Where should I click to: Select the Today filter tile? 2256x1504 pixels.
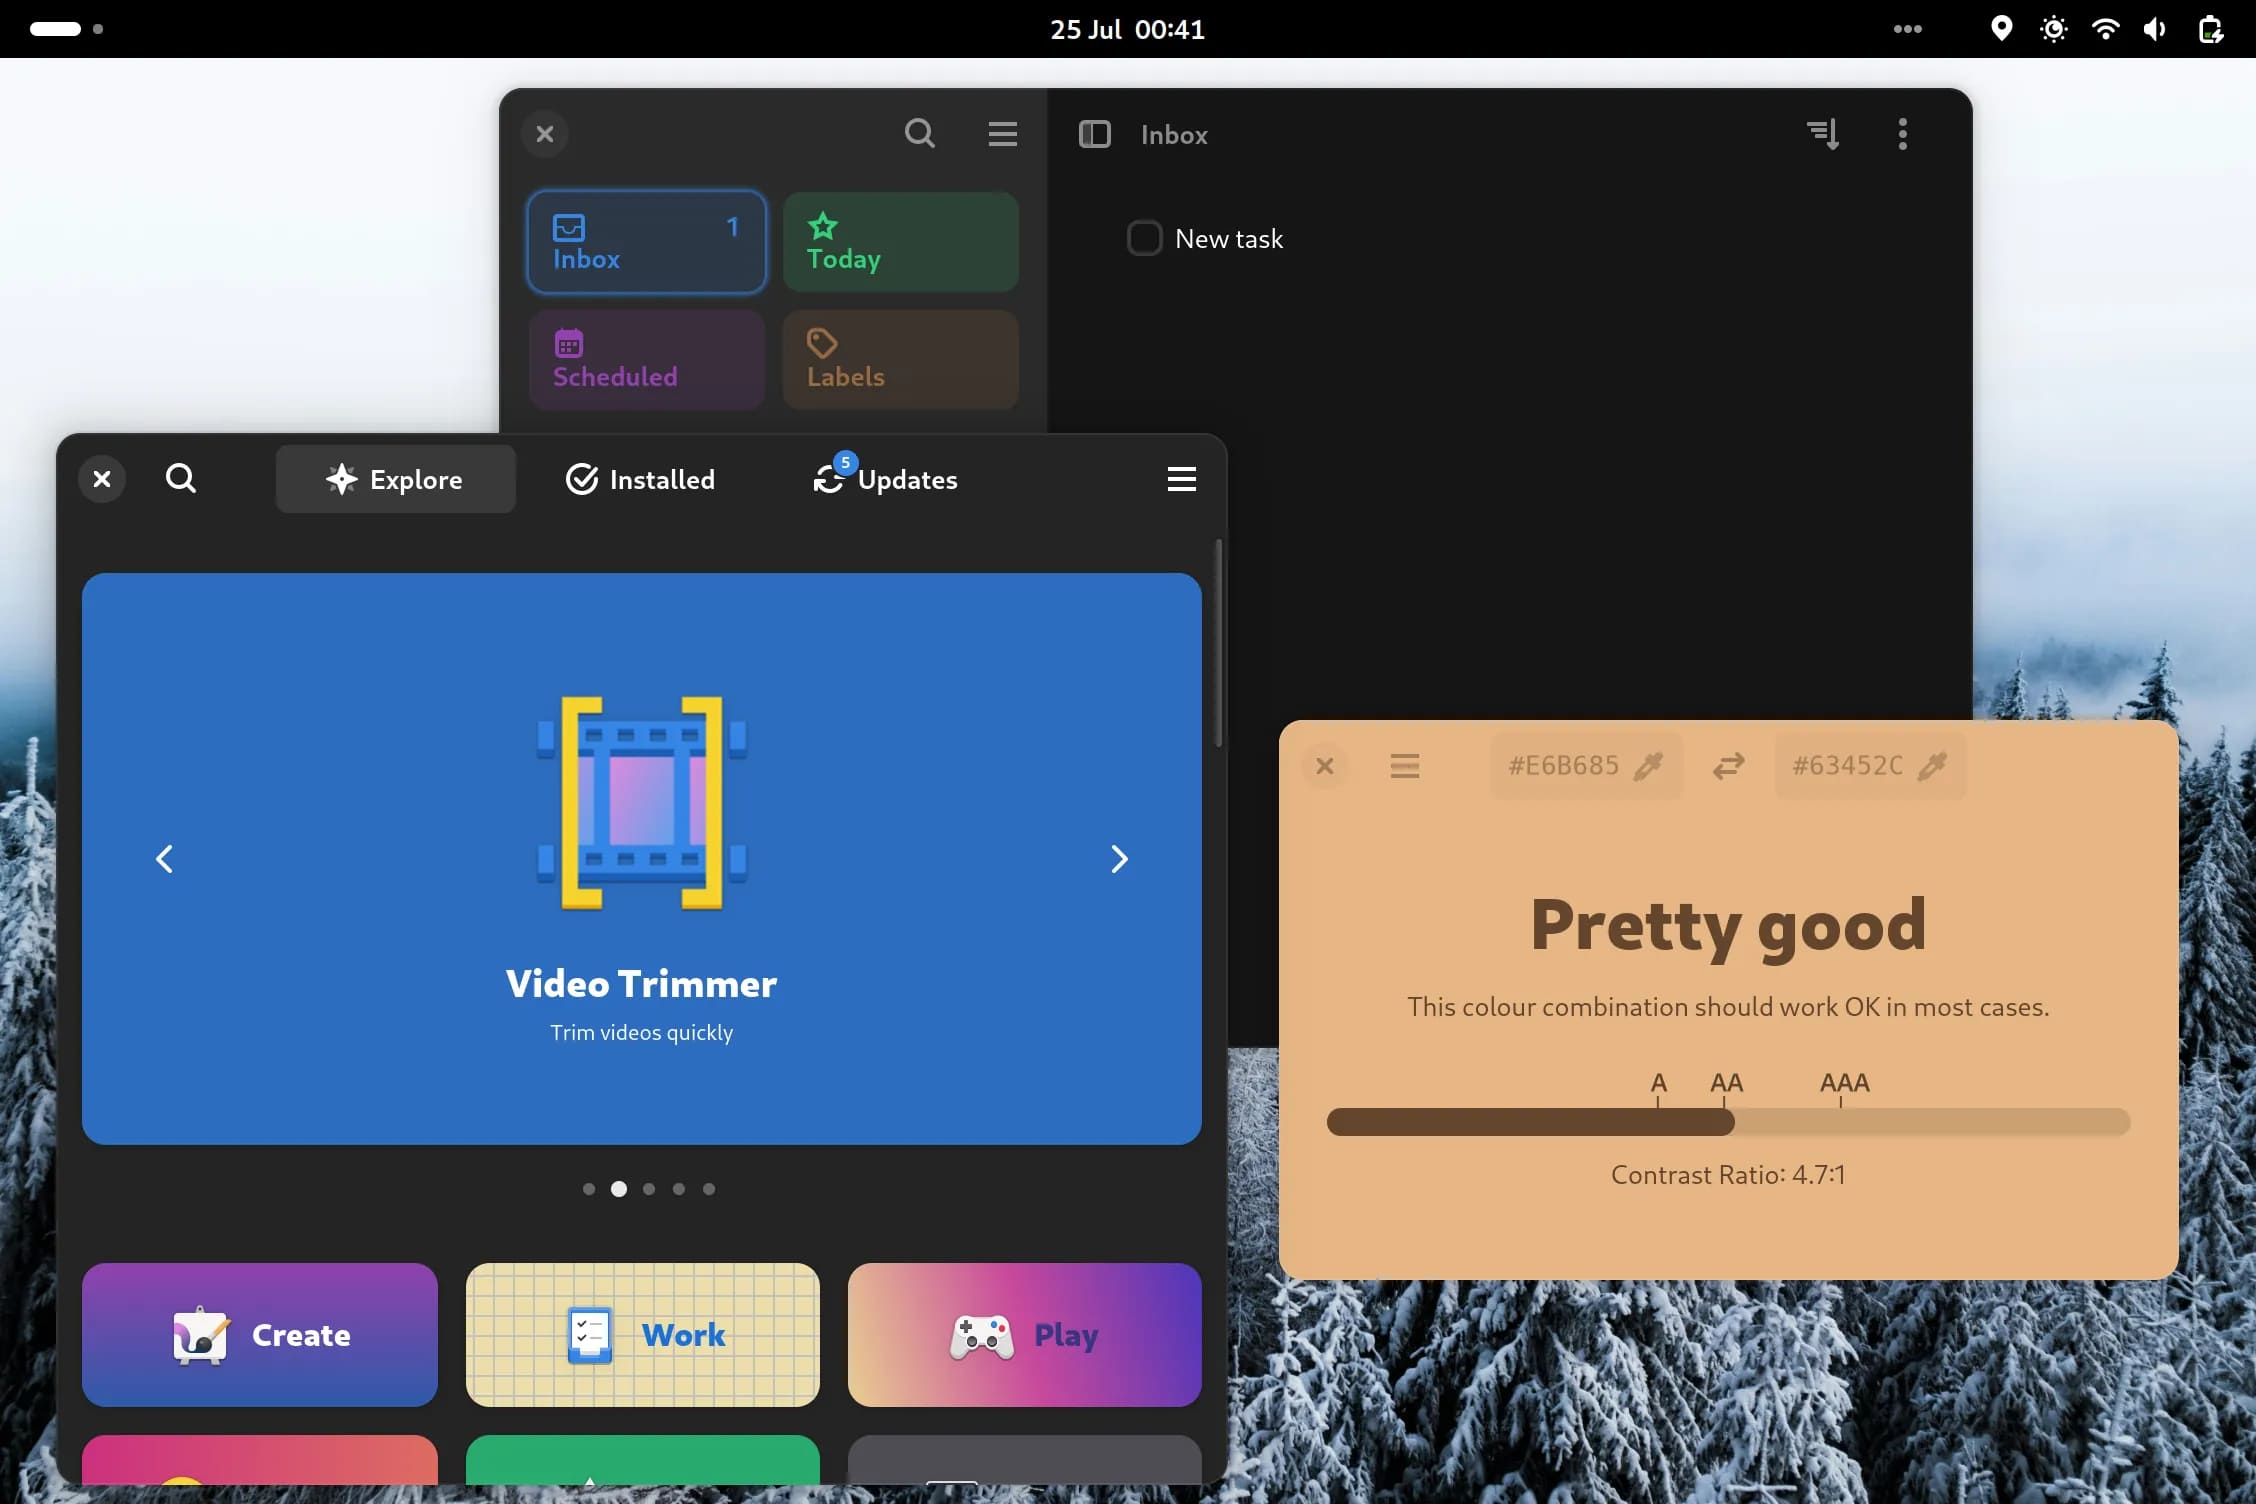900,242
